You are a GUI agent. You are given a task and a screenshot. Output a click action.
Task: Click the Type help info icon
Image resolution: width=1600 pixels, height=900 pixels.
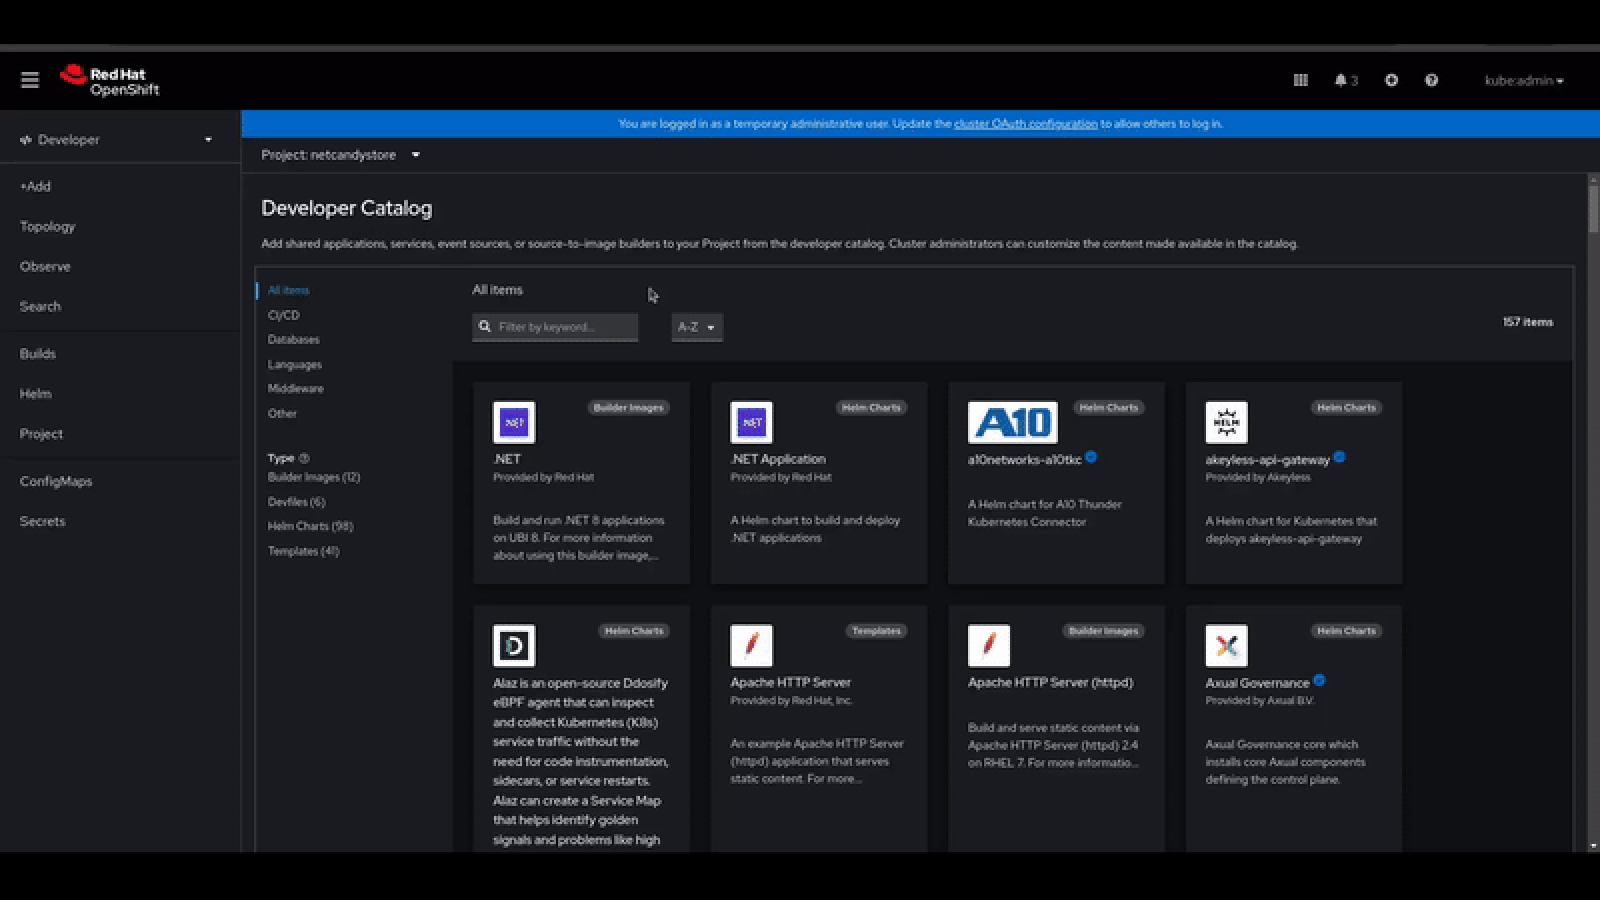[304, 458]
